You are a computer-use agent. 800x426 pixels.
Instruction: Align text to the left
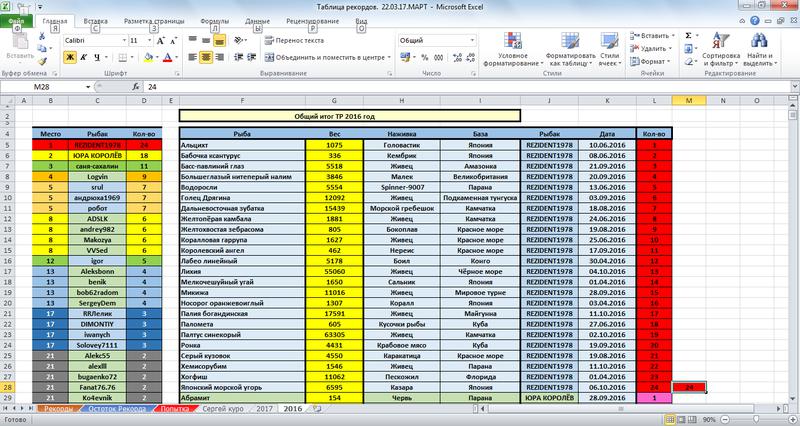192,58
